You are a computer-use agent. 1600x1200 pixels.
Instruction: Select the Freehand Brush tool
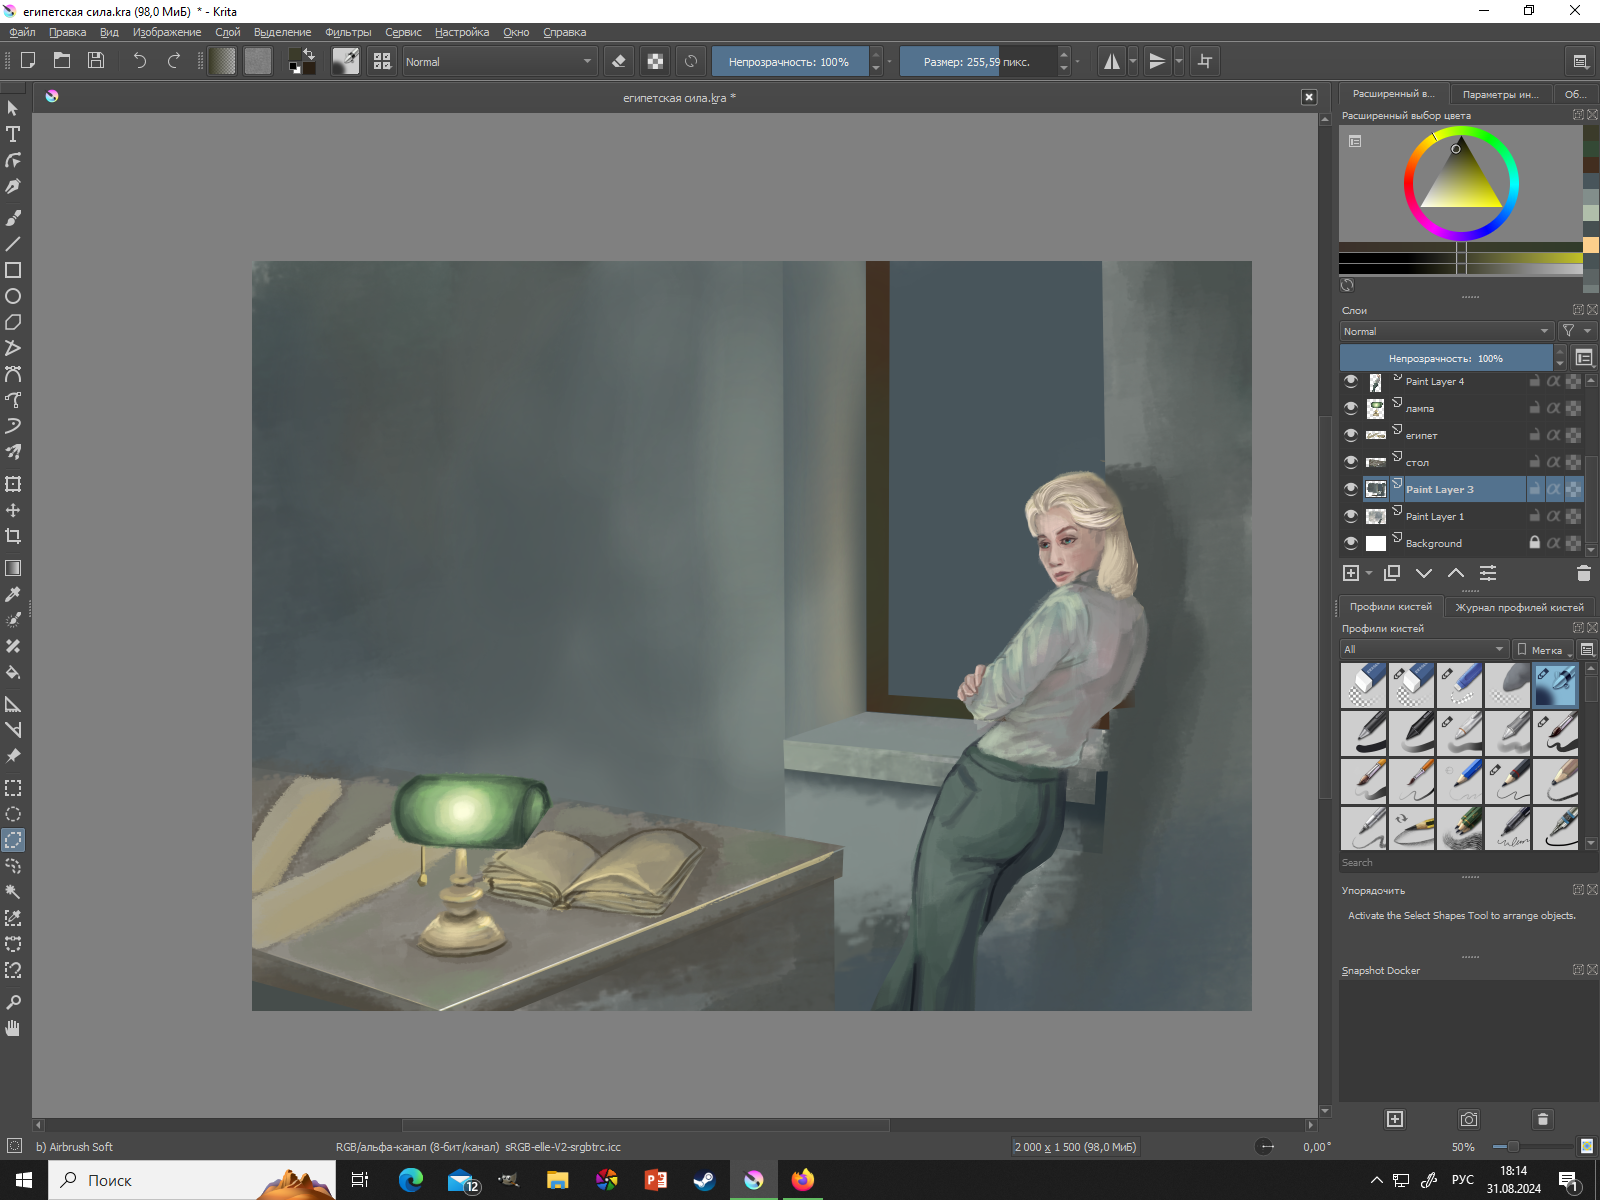click(13, 217)
